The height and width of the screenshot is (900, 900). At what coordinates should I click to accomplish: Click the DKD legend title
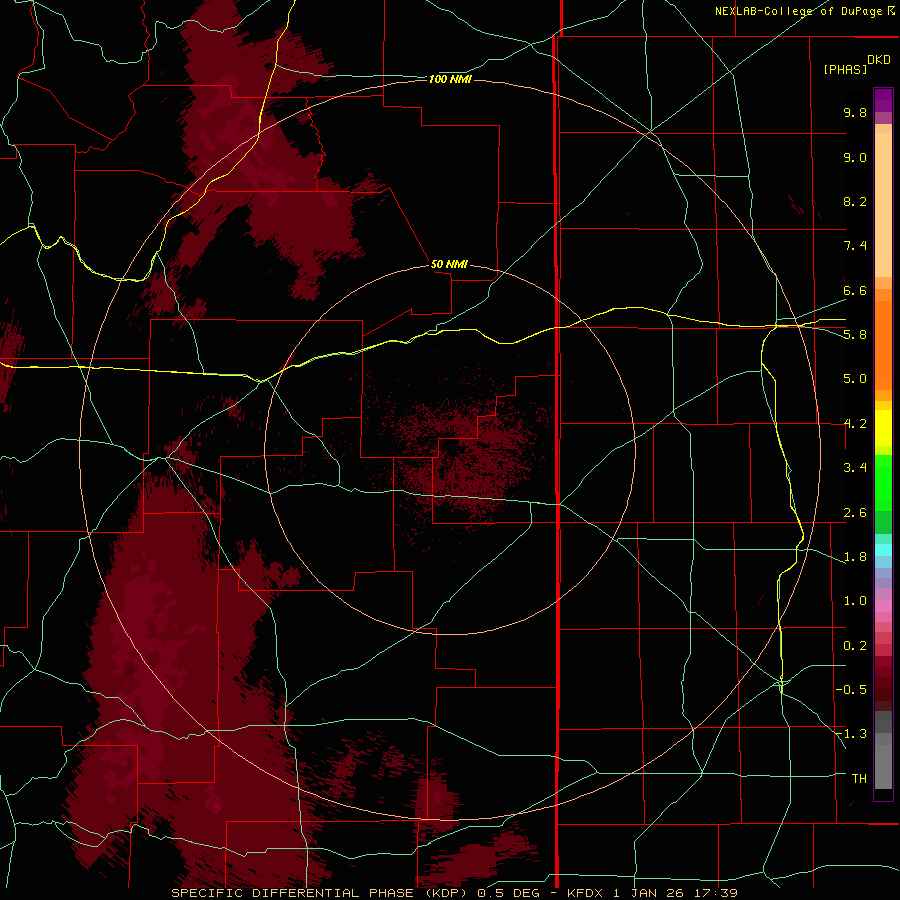coord(879,60)
